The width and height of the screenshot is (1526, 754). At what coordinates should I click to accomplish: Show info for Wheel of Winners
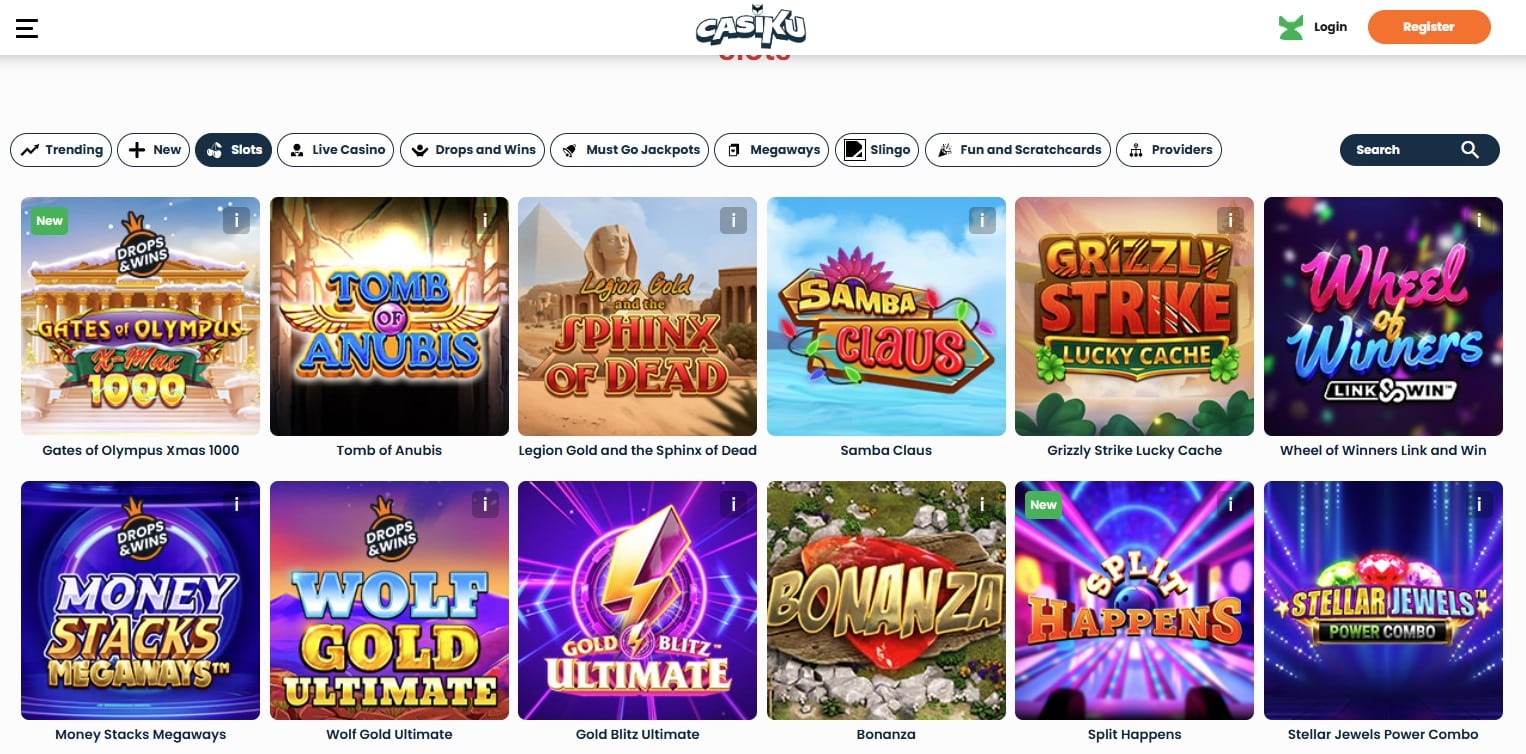click(1479, 220)
